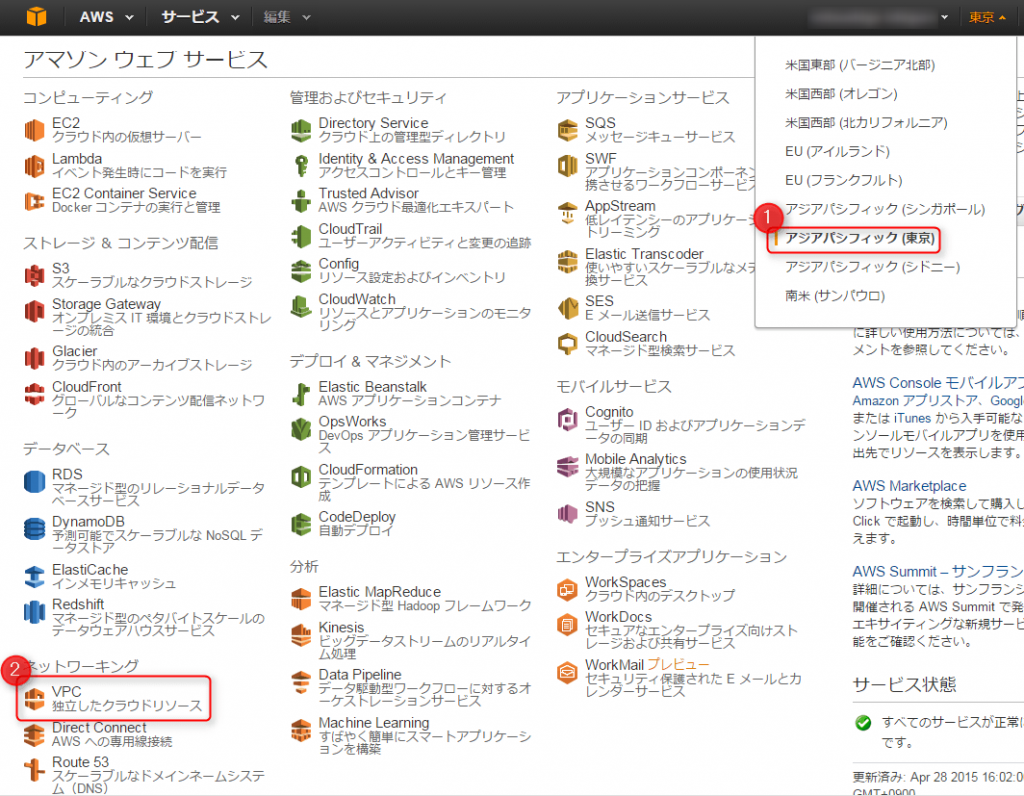Open the Glacier icon
Image resolution: width=1024 pixels, height=796 pixels.
pos(34,358)
